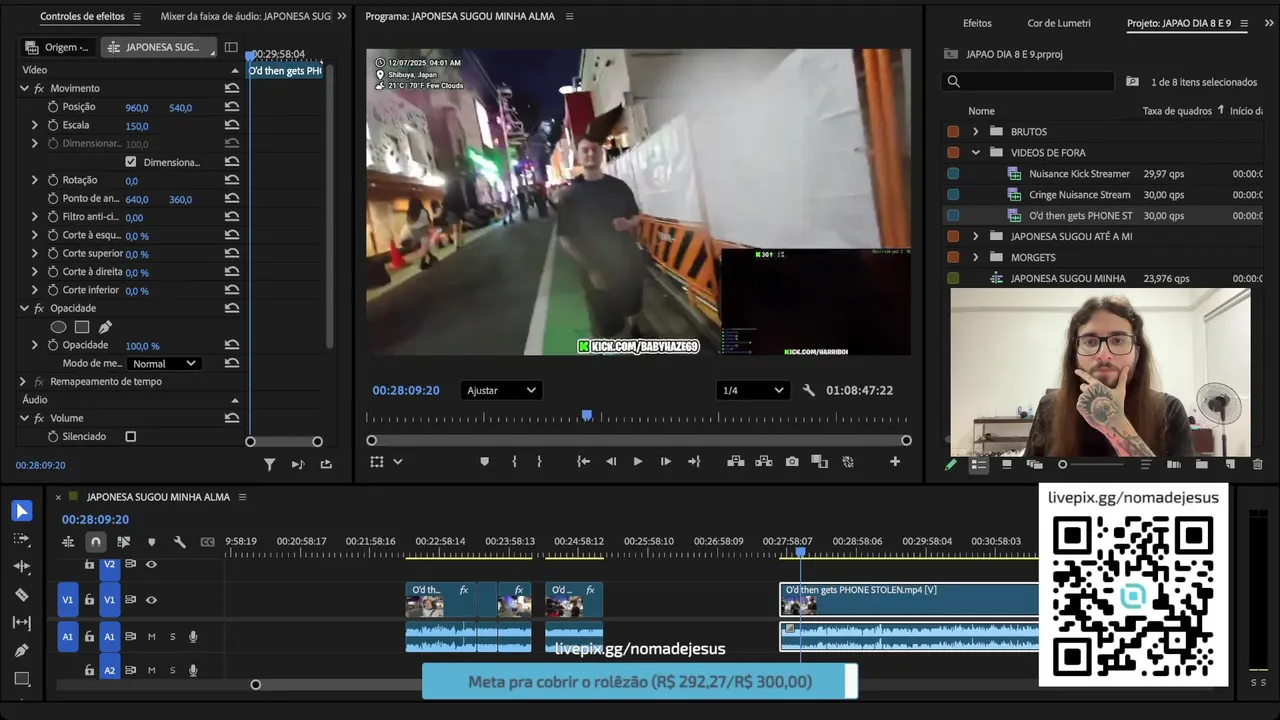Screen dimensions: 1280x720
Task: Open Program monitor settings wrench
Action: (x=809, y=390)
